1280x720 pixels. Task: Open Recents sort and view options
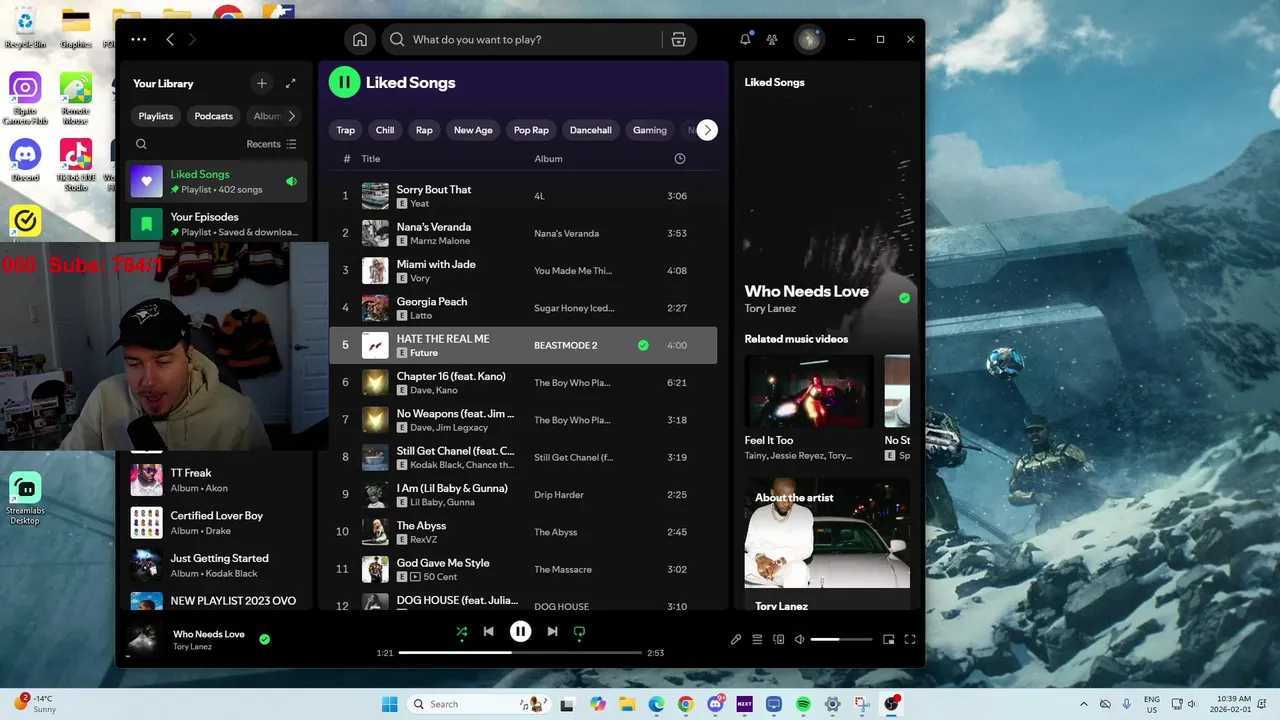[x=271, y=144]
